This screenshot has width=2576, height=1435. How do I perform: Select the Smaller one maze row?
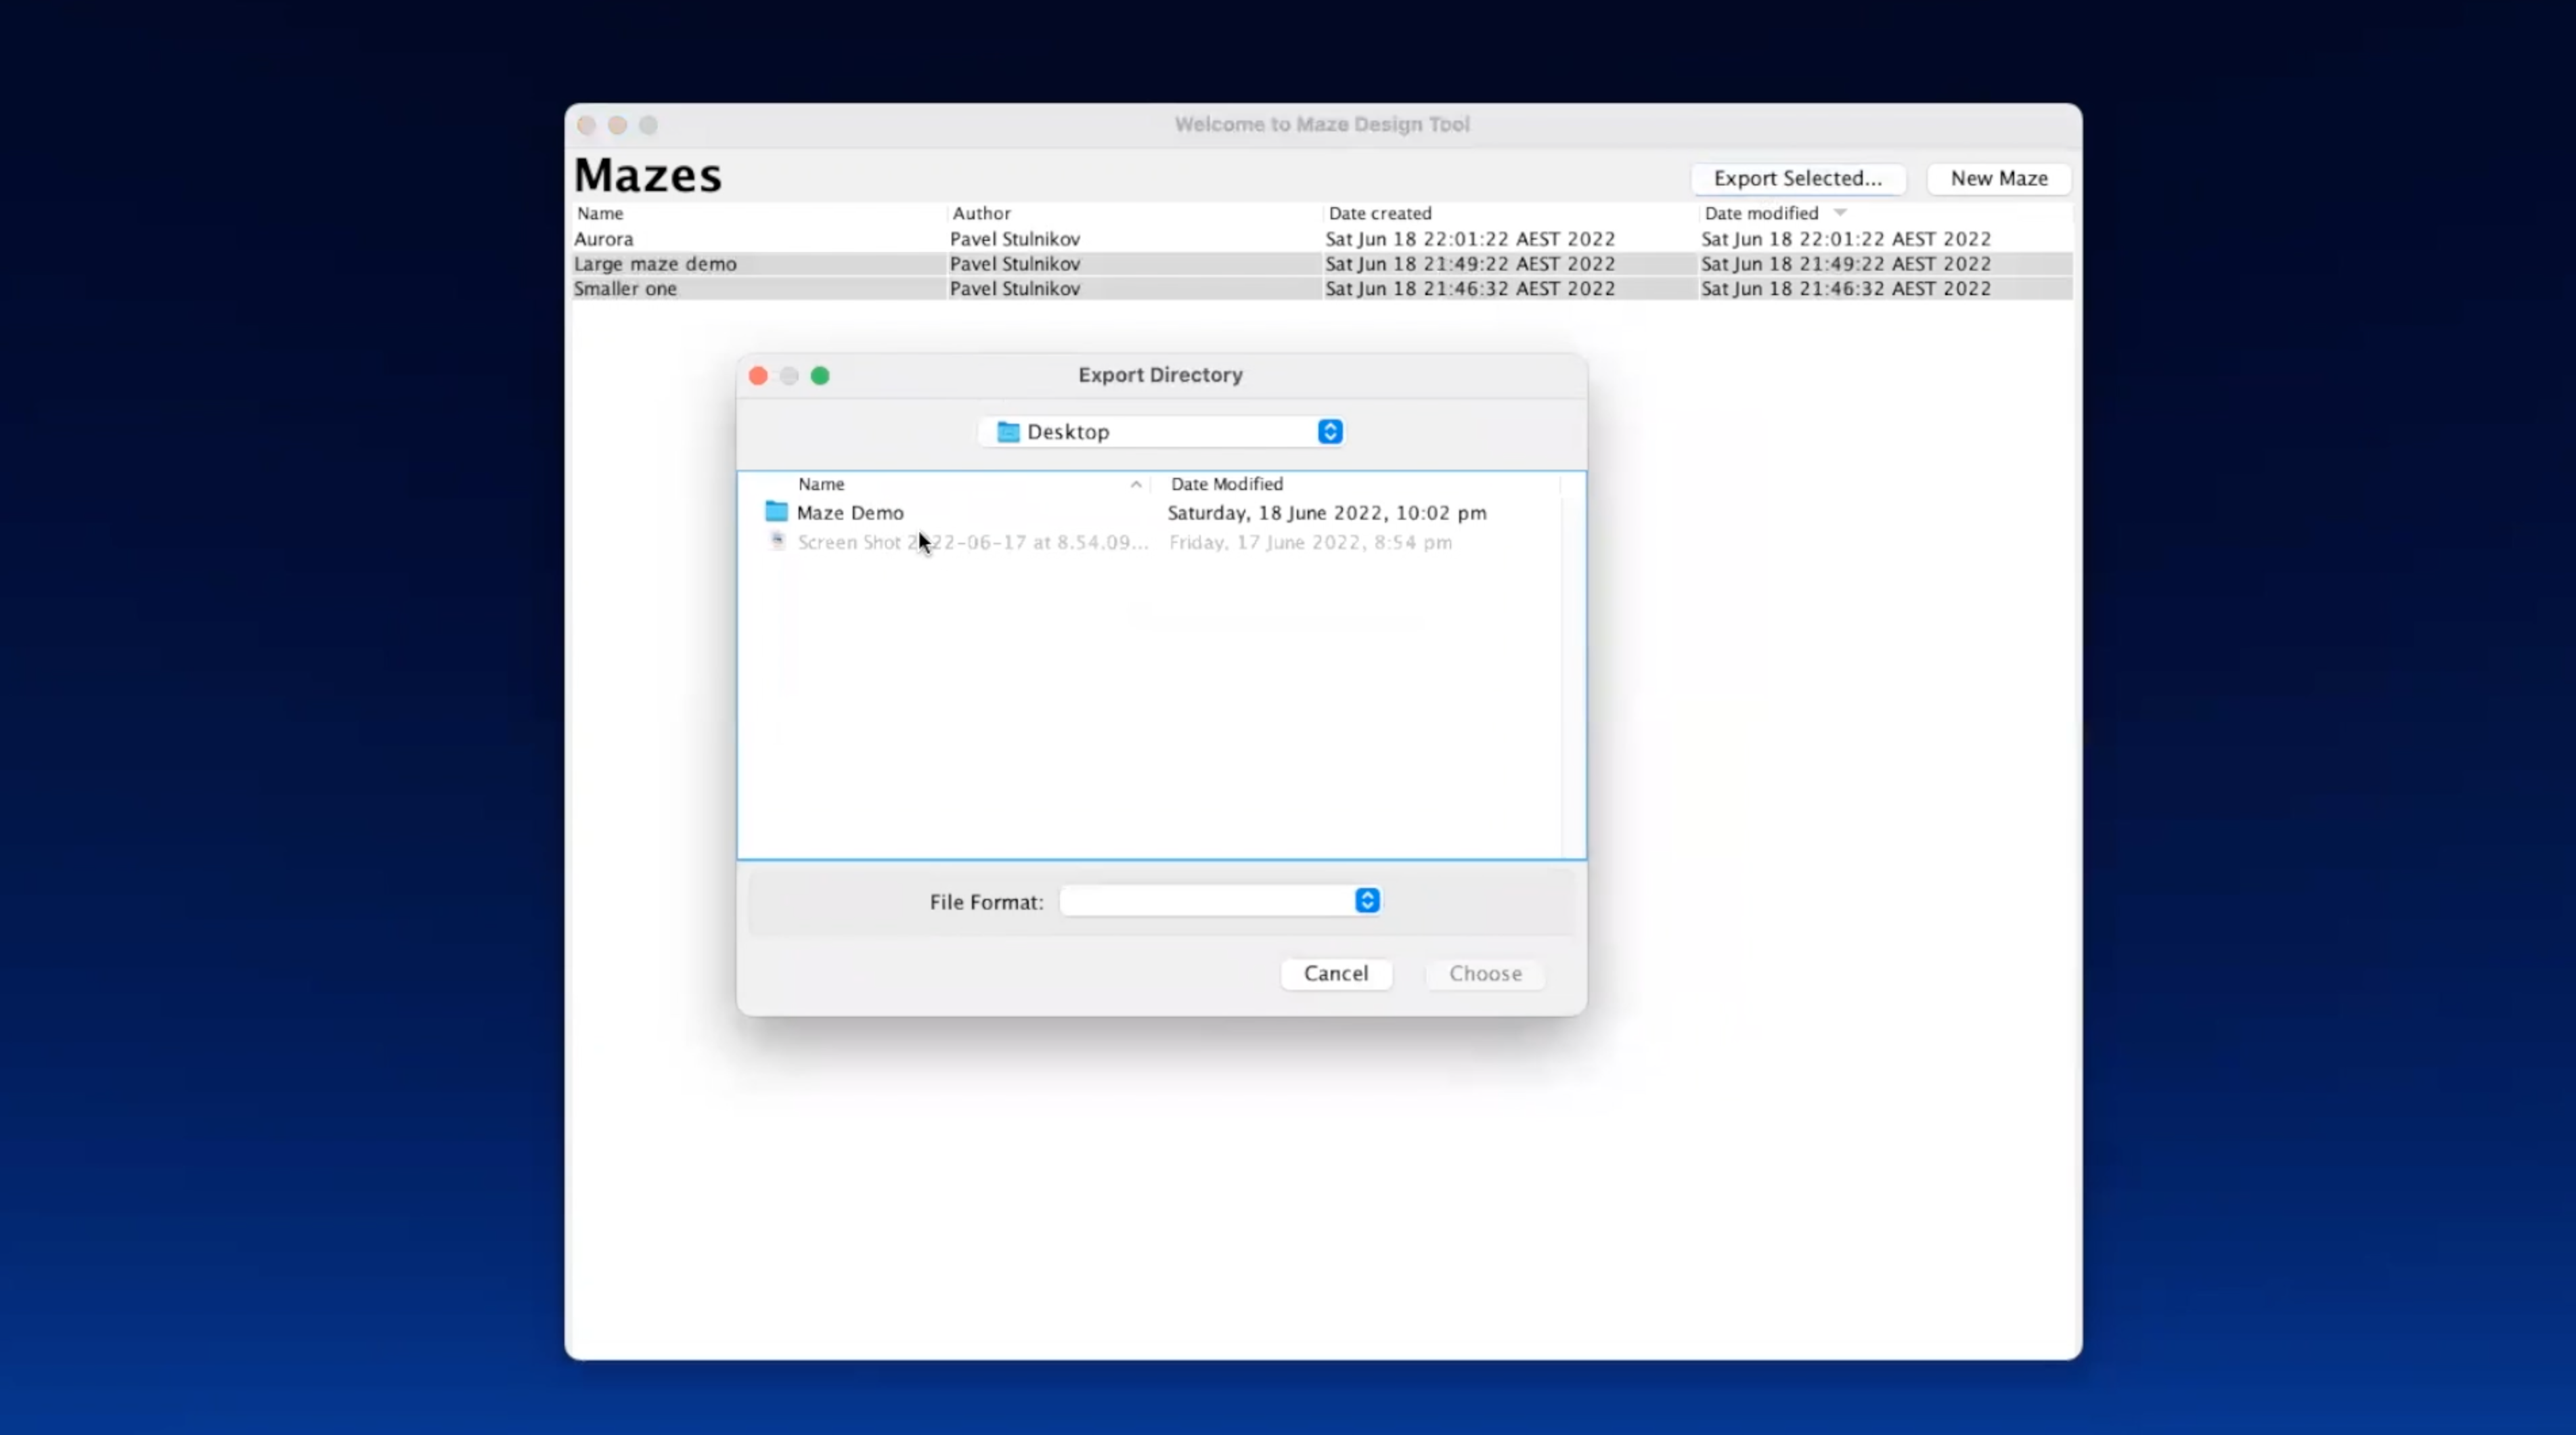pos(625,289)
